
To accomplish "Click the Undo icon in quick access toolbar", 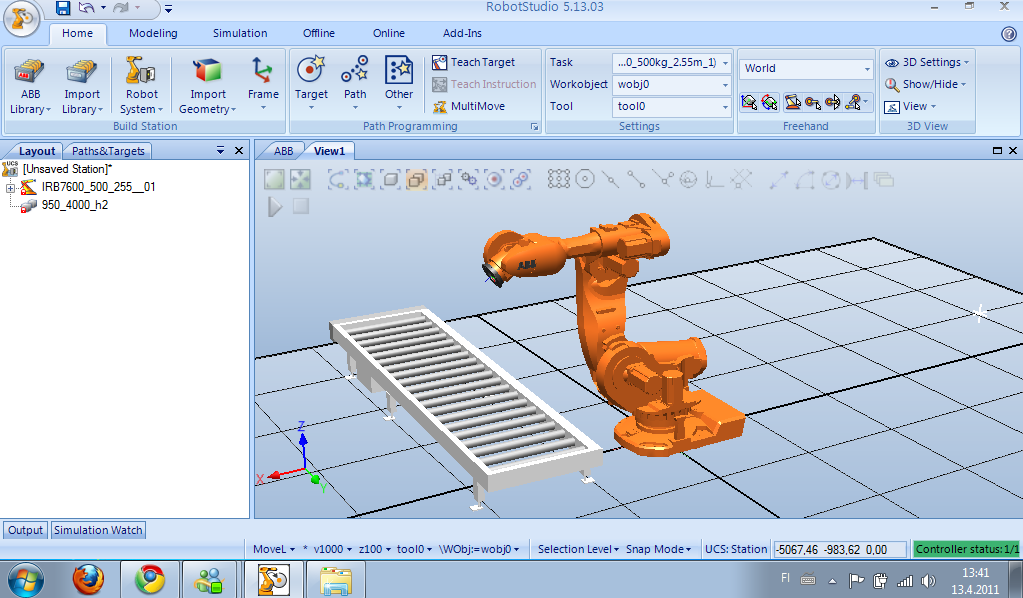I will pos(86,8).
